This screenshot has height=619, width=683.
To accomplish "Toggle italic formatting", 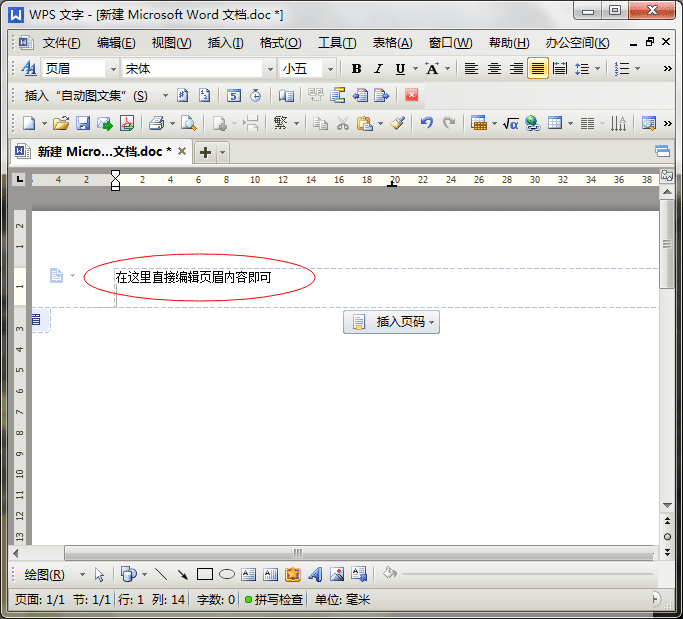I will pos(378,68).
